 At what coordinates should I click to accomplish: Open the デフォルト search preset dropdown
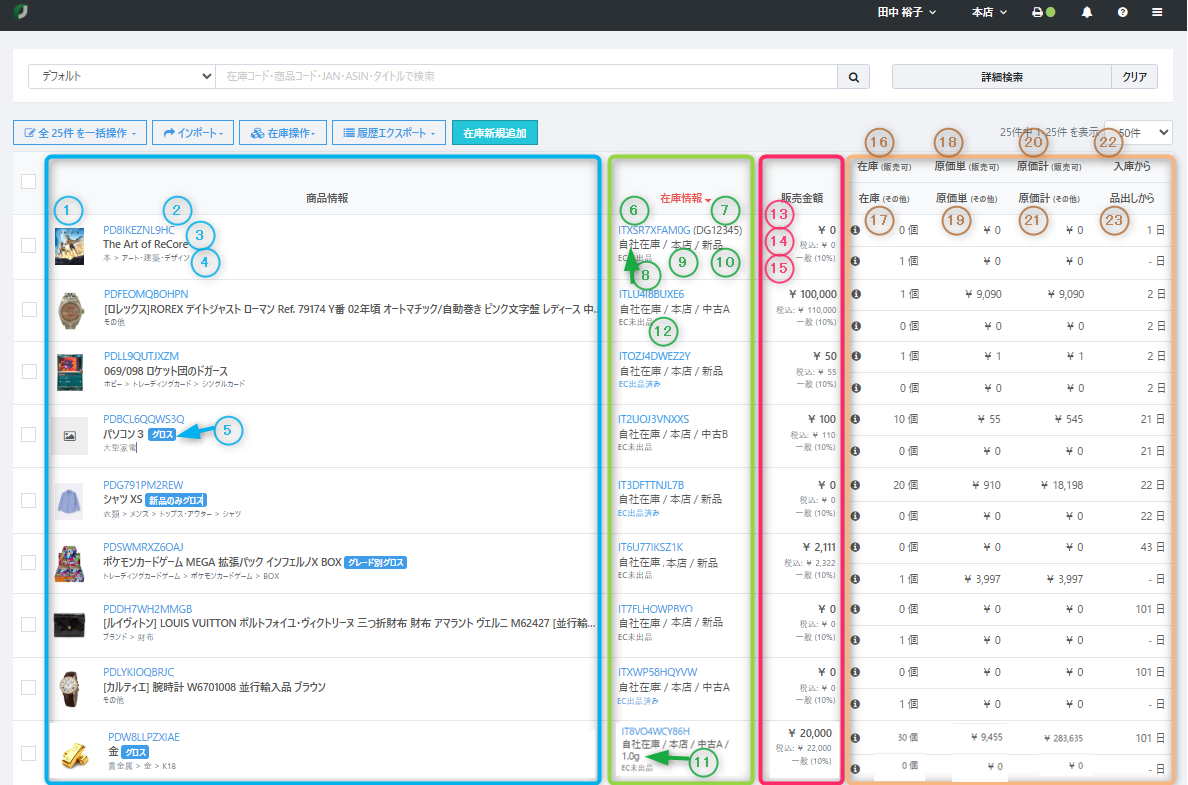(122, 77)
